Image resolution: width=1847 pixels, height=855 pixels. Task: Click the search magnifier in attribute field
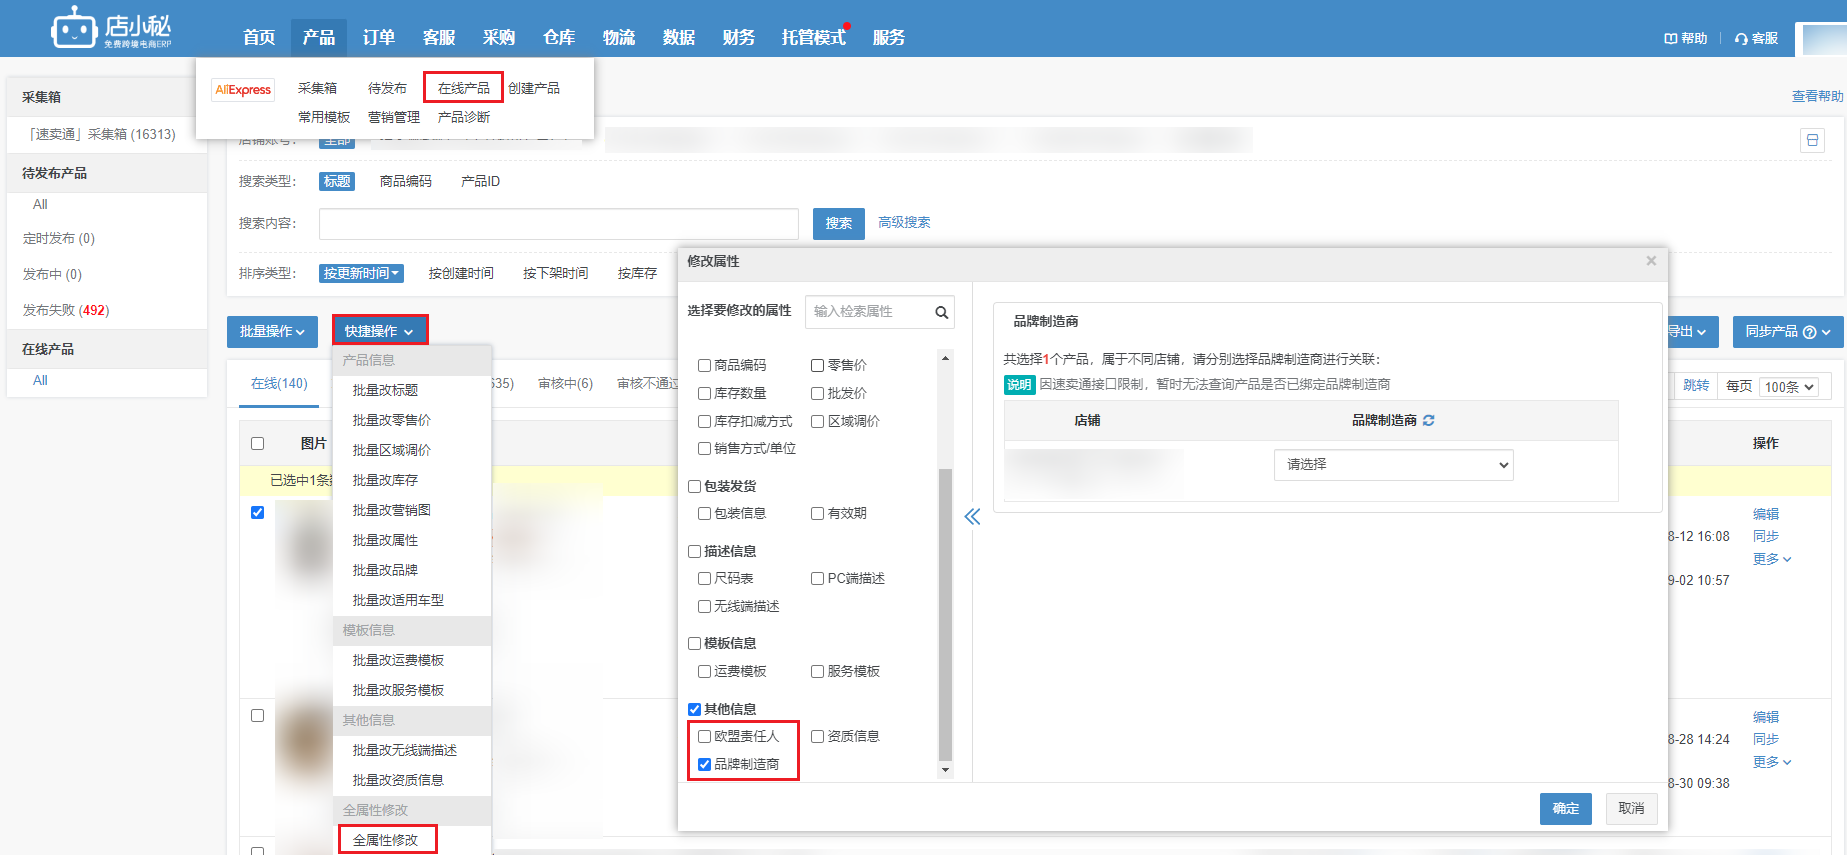pos(941,312)
